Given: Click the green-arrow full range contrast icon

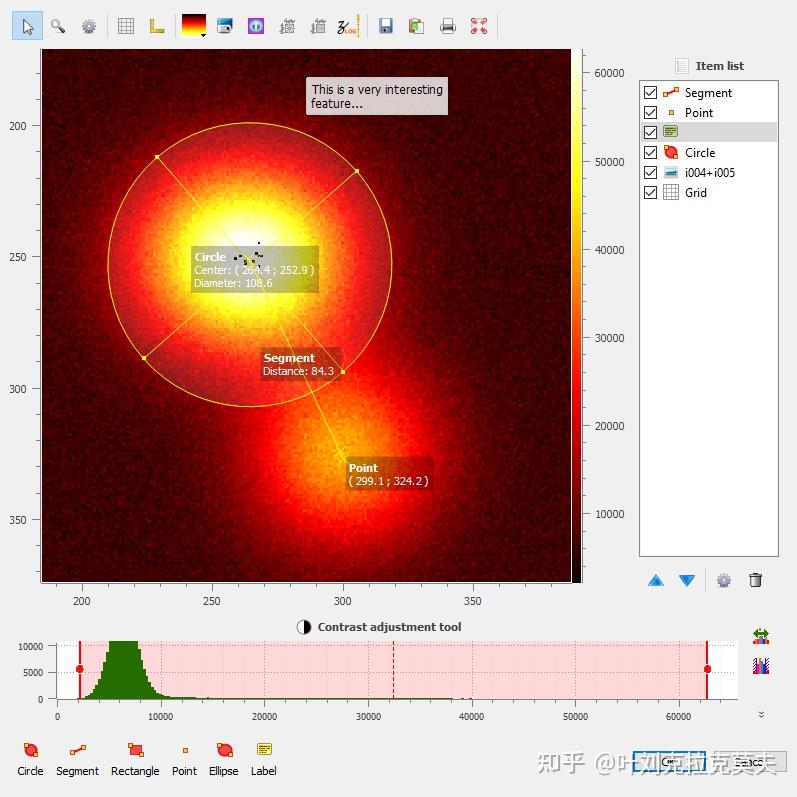Looking at the screenshot, I should [x=760, y=636].
